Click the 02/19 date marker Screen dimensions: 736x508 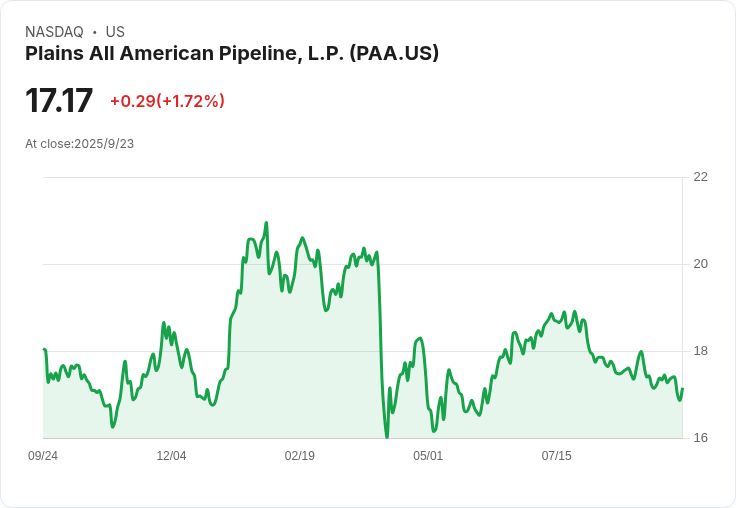pos(300,456)
